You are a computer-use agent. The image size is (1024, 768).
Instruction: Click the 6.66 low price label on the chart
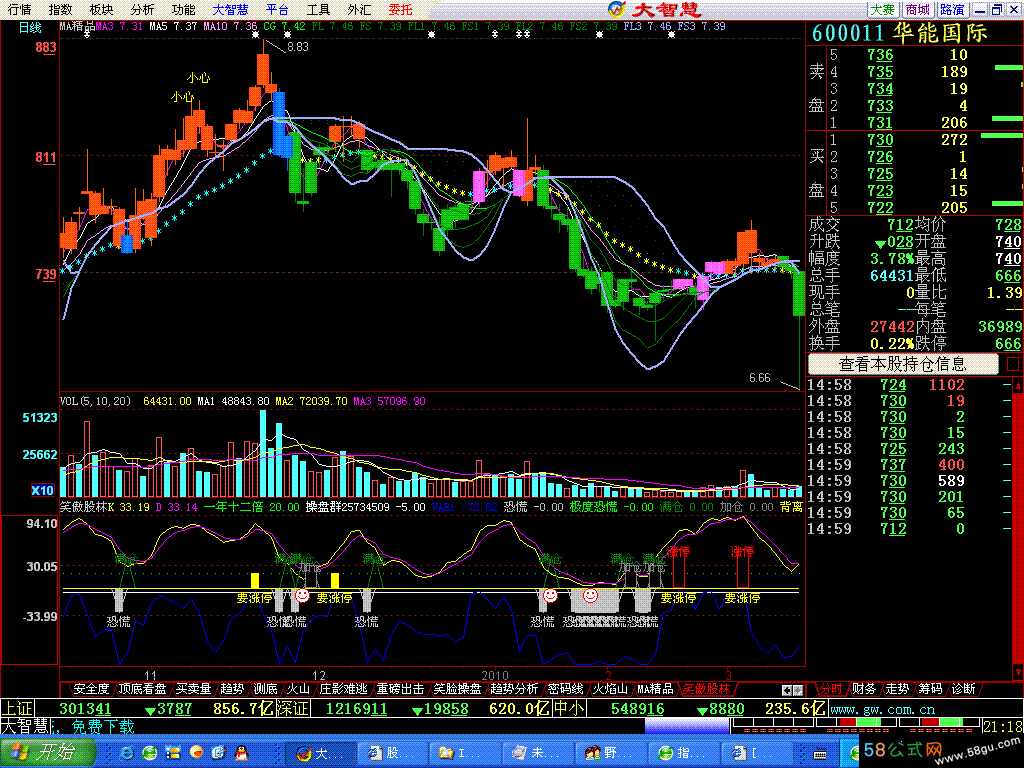coord(760,378)
